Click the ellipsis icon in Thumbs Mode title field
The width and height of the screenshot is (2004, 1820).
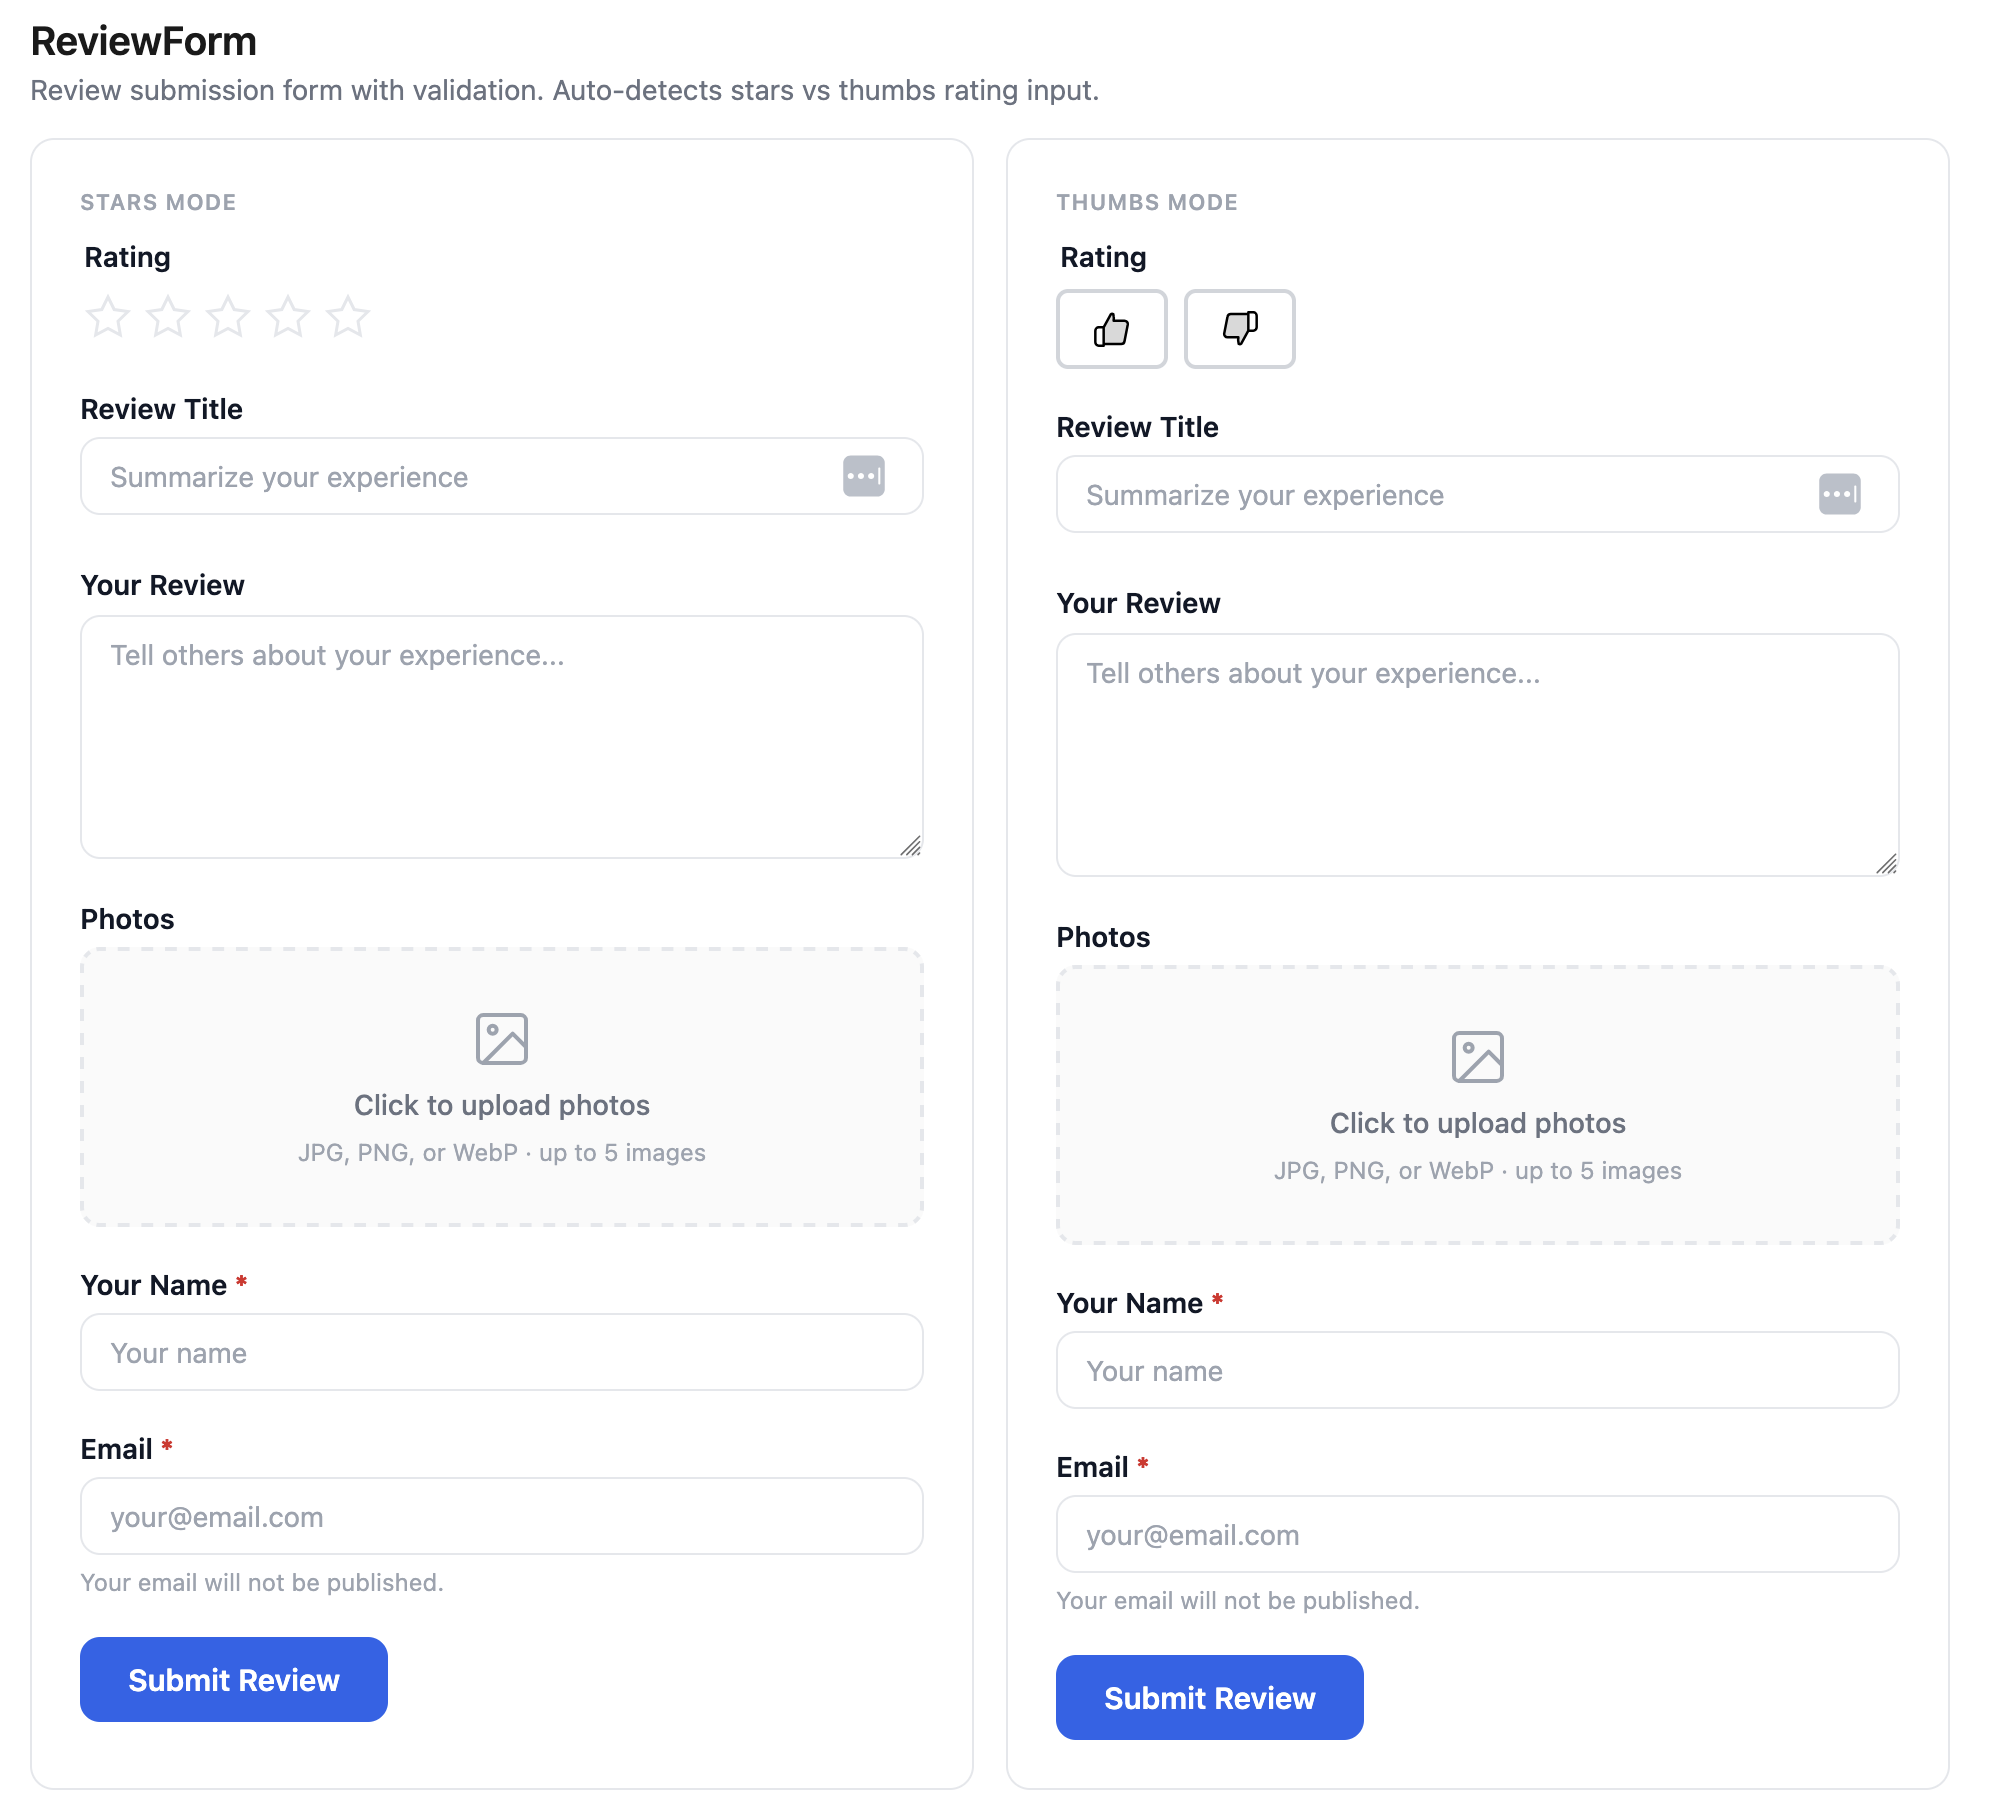(1841, 494)
